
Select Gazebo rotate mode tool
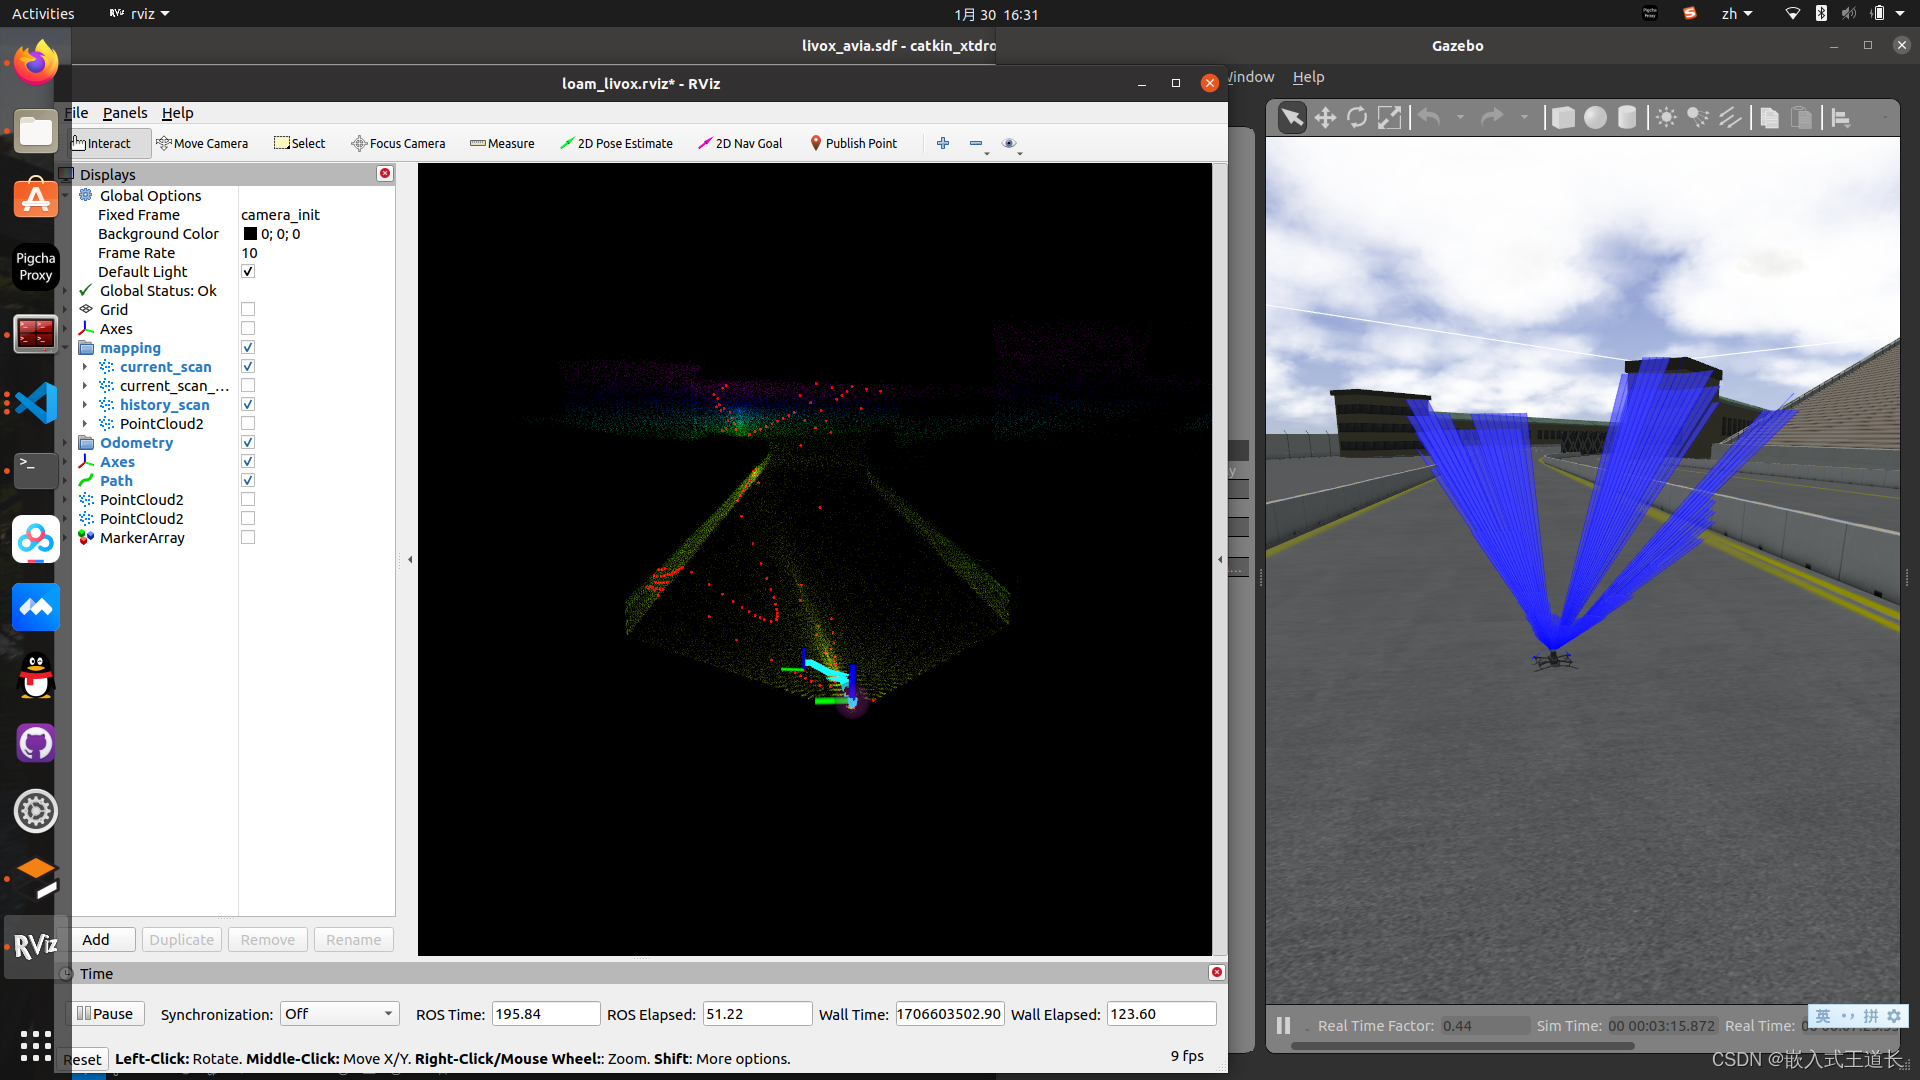(x=1357, y=118)
